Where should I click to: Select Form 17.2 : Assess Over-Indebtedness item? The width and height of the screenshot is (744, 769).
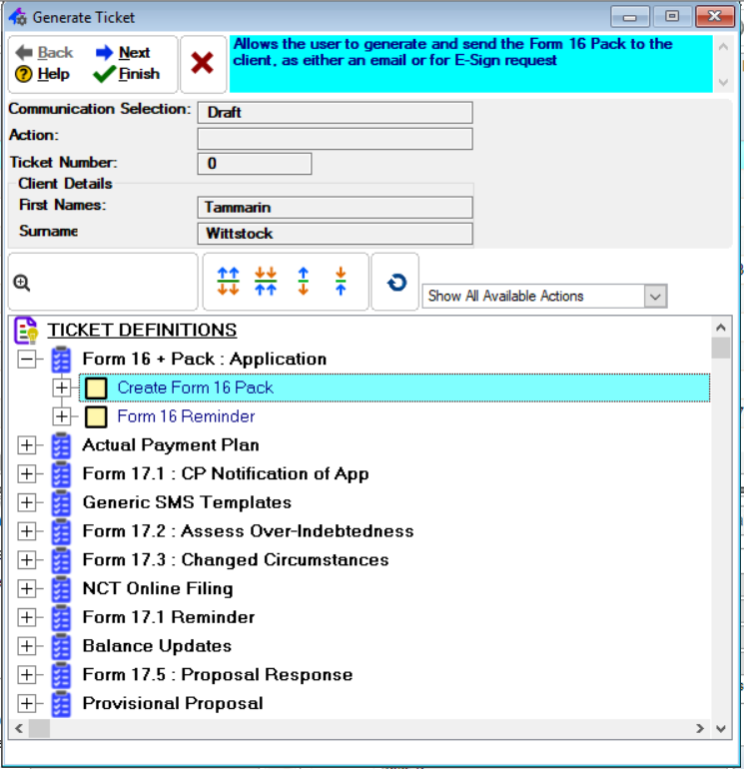coord(247,531)
